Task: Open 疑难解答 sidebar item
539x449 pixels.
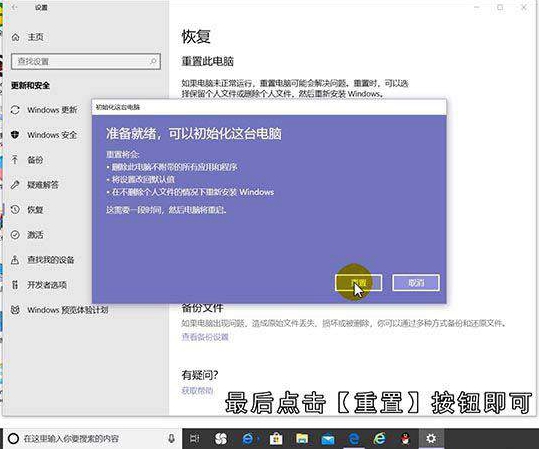Action: pos(43,185)
